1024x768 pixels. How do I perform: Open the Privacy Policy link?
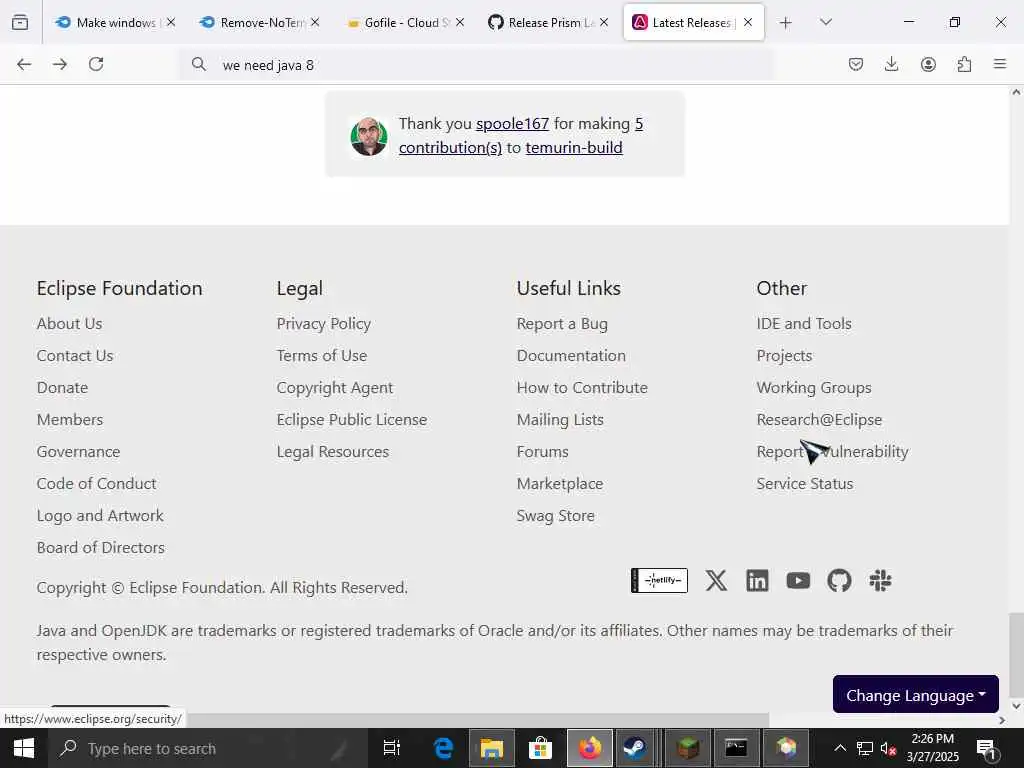tap(323, 323)
